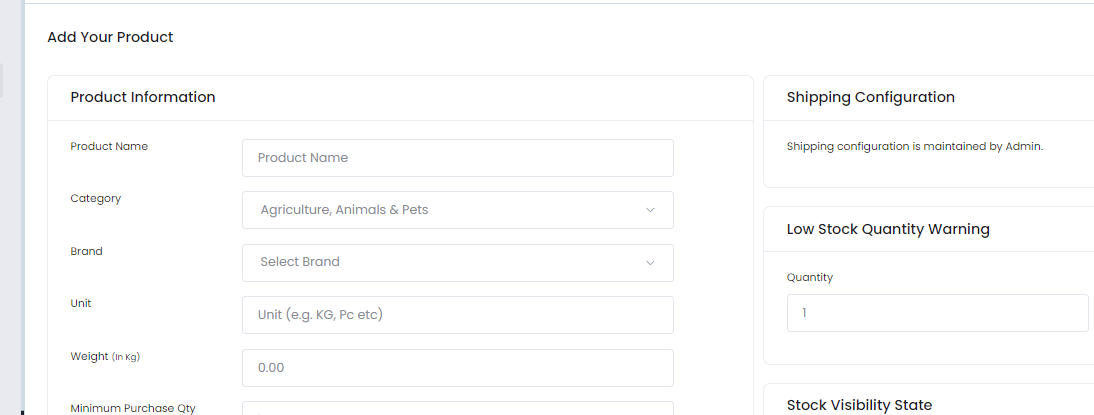Focus the Product Name text field
1094x415 pixels.
click(x=457, y=158)
